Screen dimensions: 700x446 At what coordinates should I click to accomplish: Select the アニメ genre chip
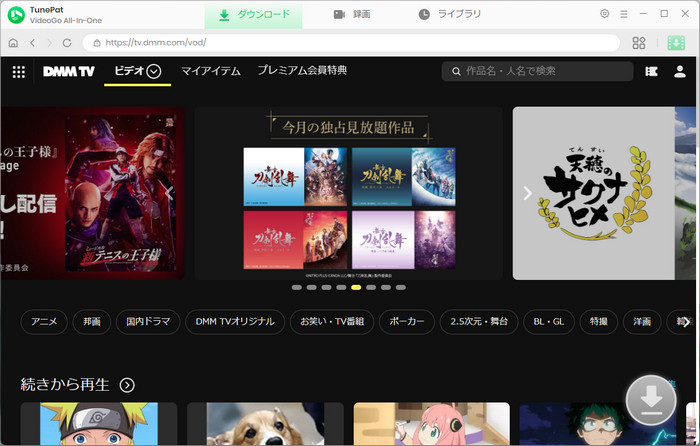[x=44, y=321]
